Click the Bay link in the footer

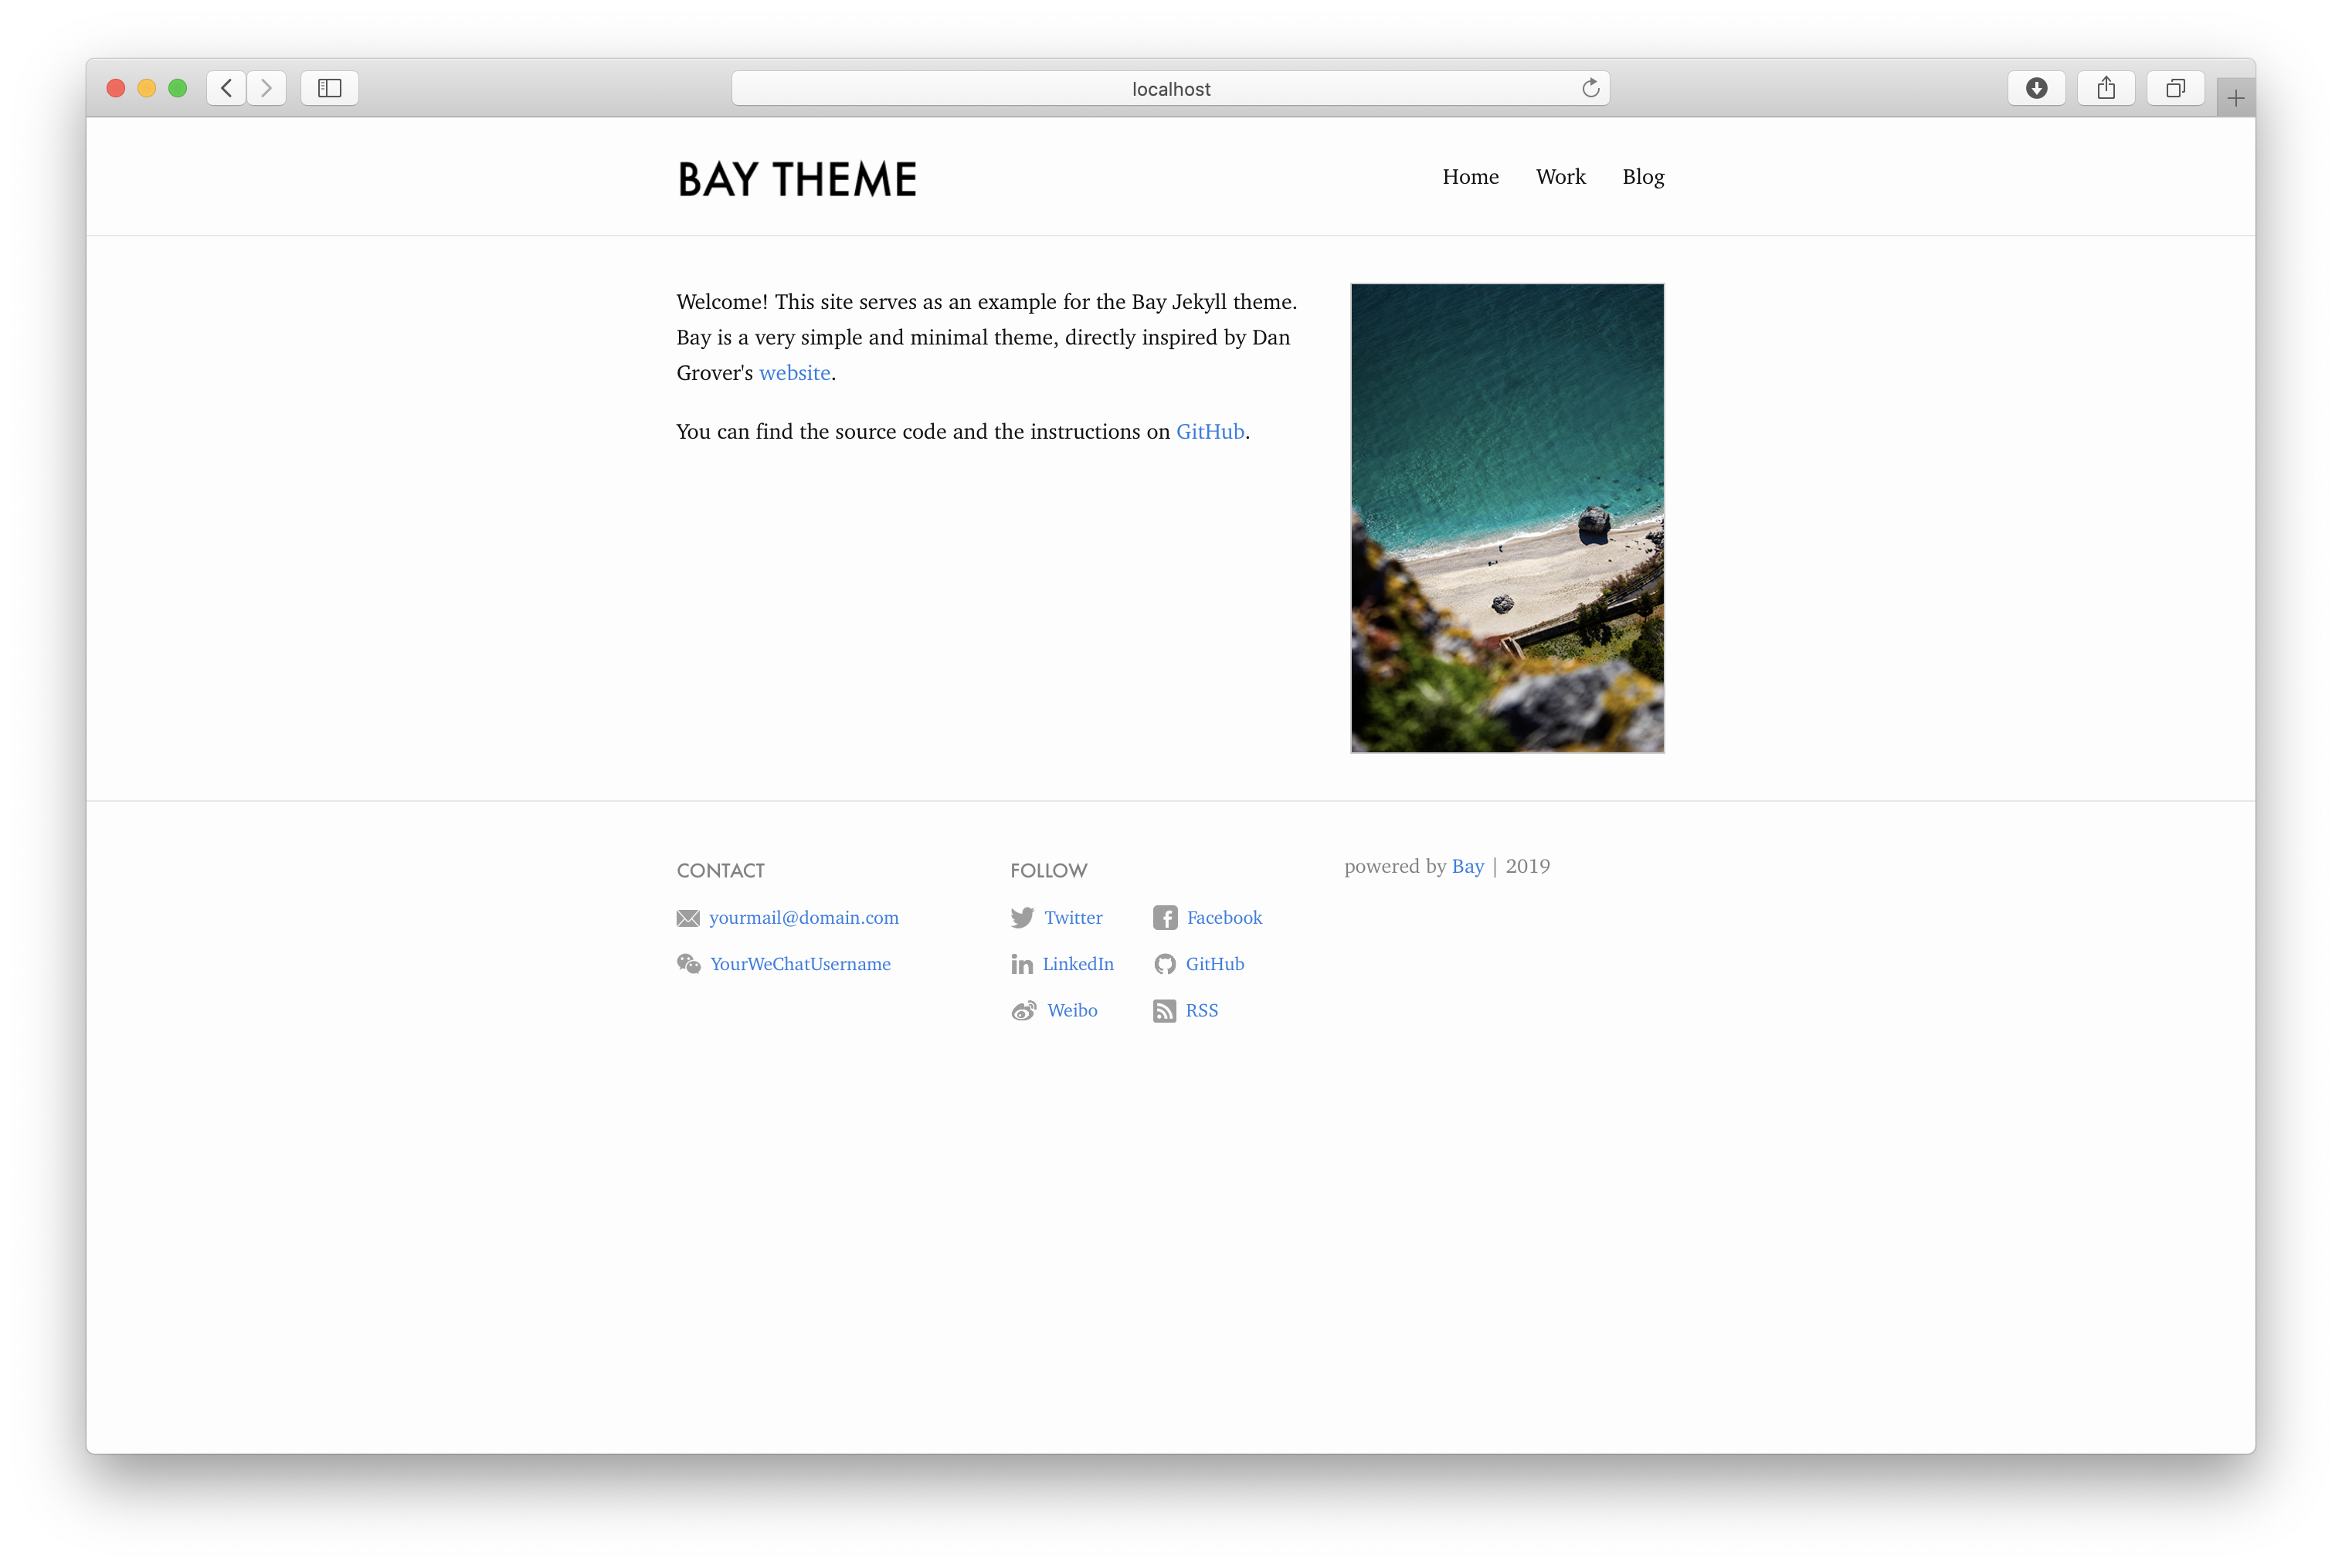pos(1468,864)
